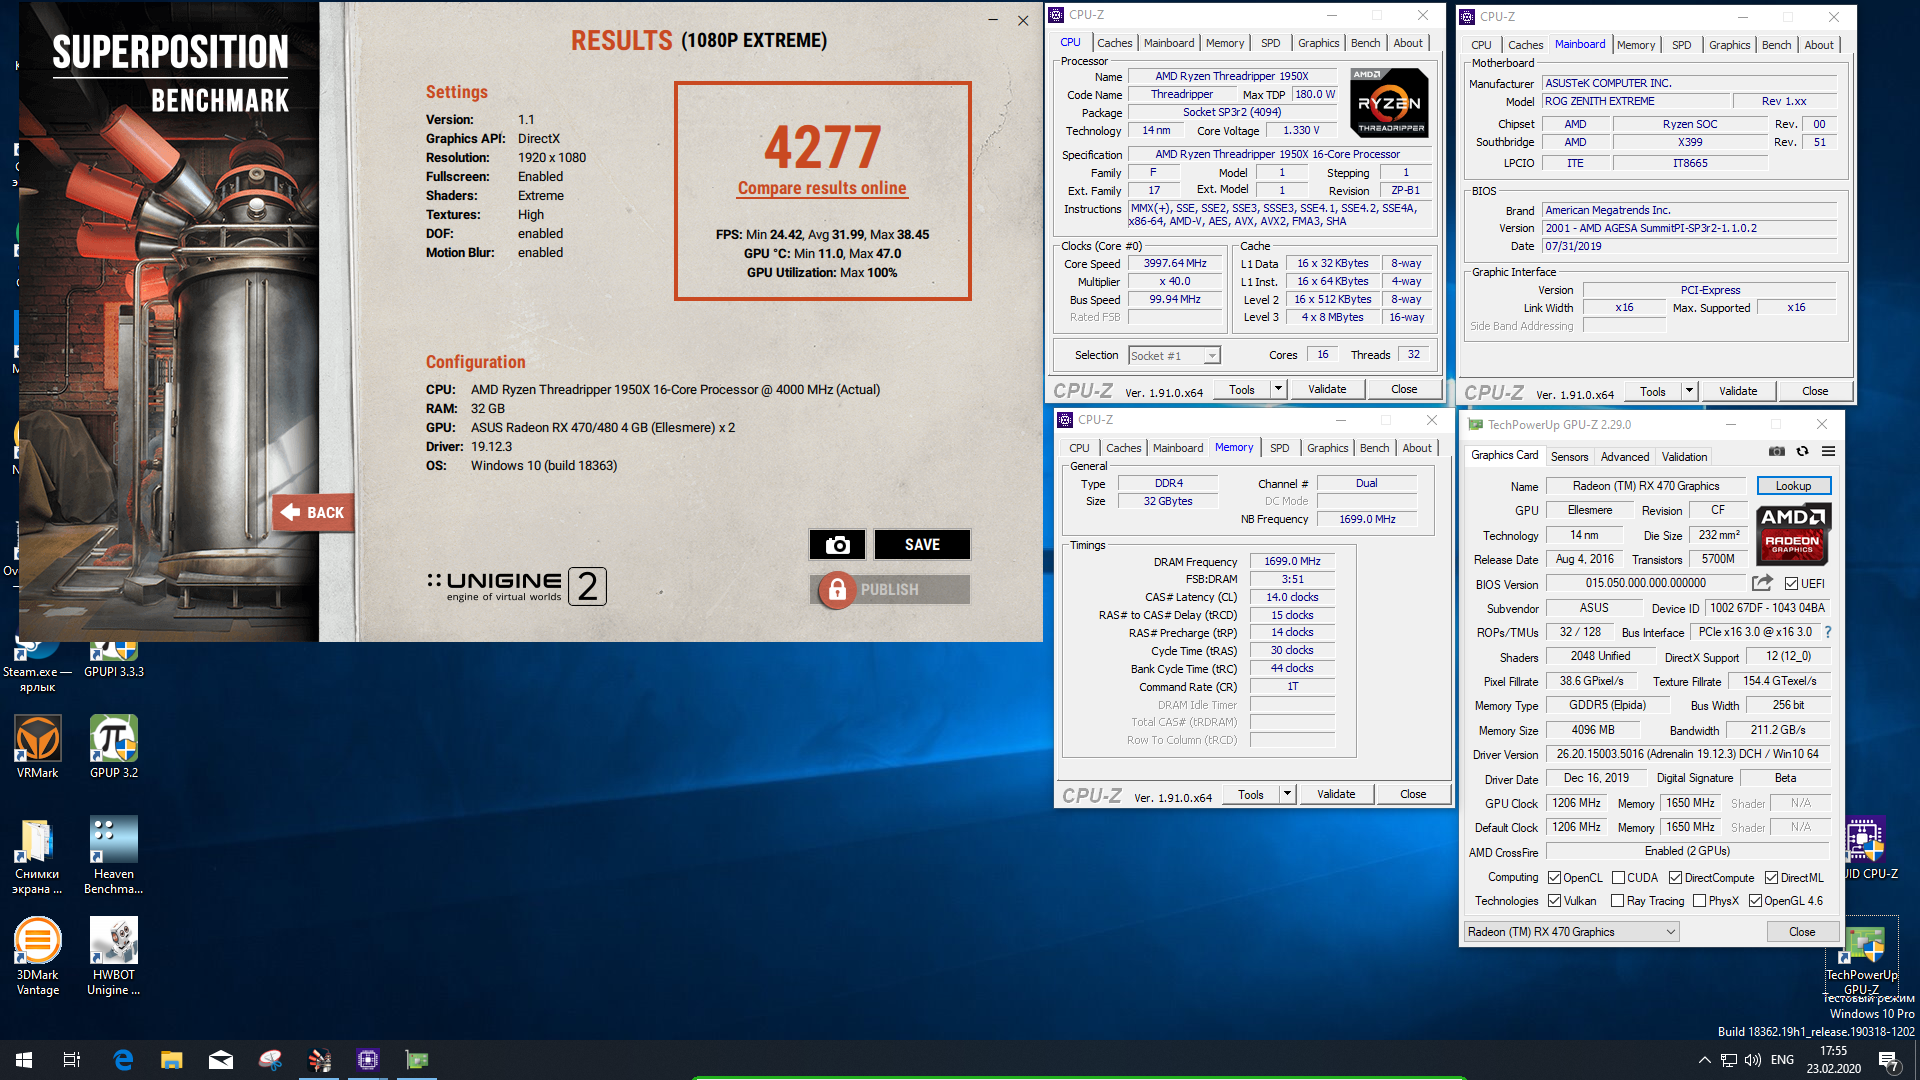Open the Bench tab in the Memory window

(x=1374, y=448)
